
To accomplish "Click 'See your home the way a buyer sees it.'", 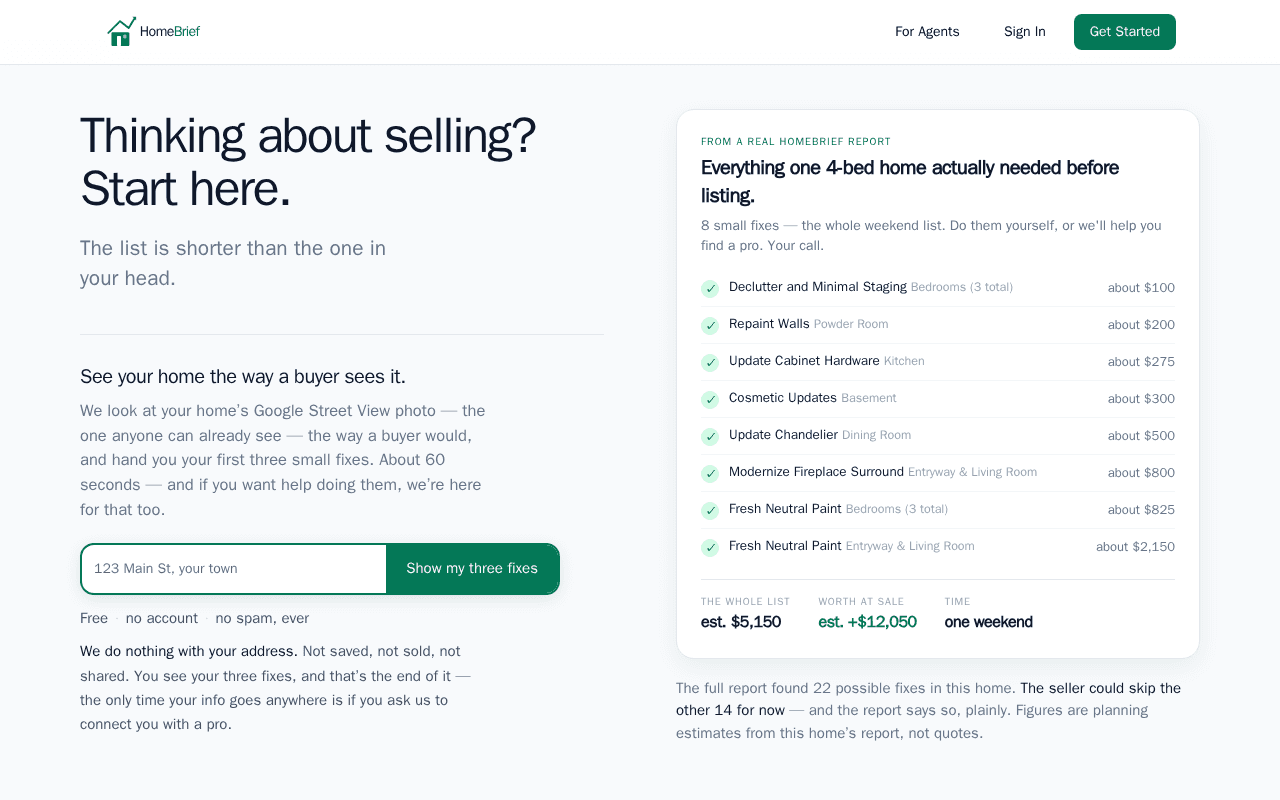I will (x=243, y=377).
